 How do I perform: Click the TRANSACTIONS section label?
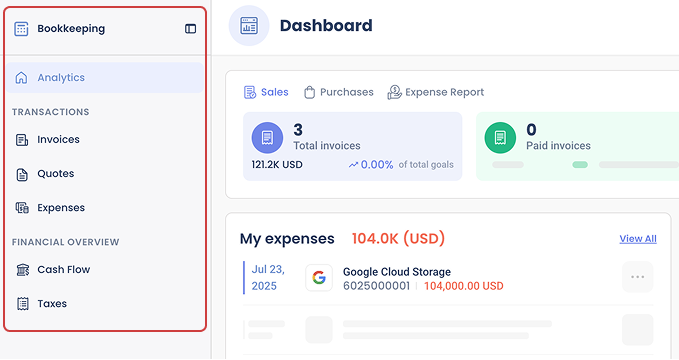tap(51, 112)
